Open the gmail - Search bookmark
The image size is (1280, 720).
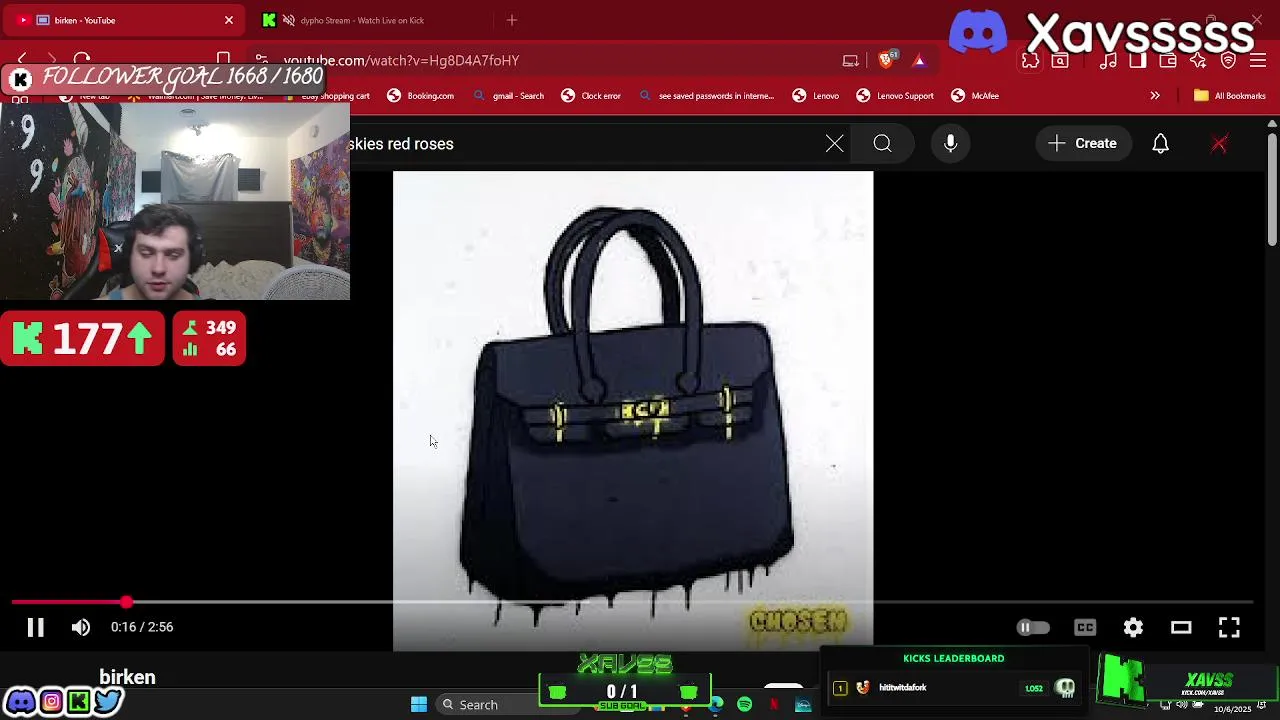tap(509, 96)
